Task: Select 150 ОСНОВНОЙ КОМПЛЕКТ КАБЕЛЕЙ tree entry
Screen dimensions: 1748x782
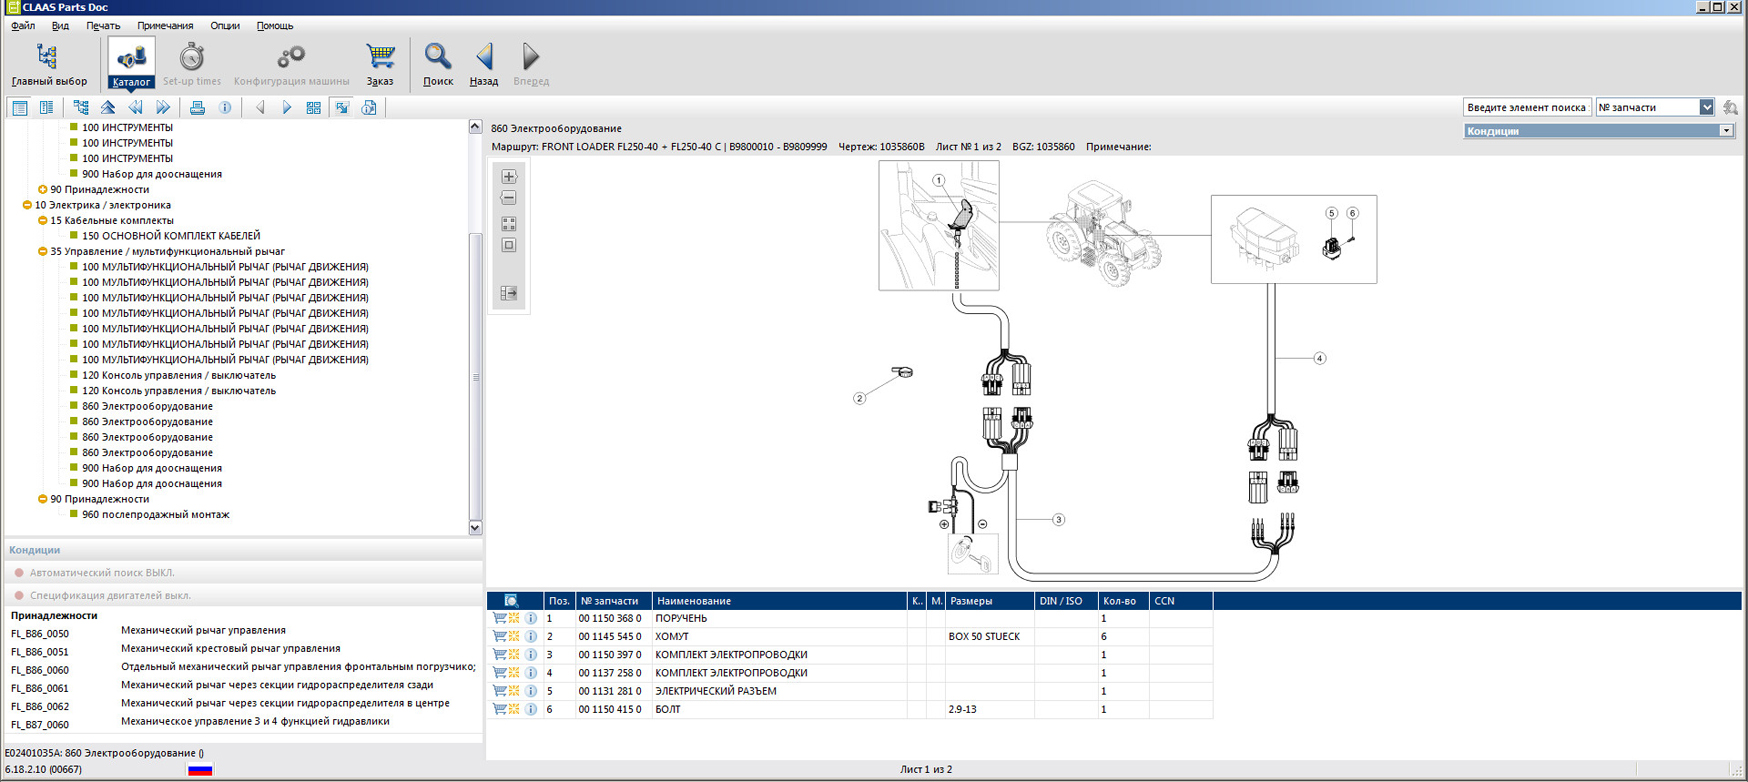Action: coord(170,236)
